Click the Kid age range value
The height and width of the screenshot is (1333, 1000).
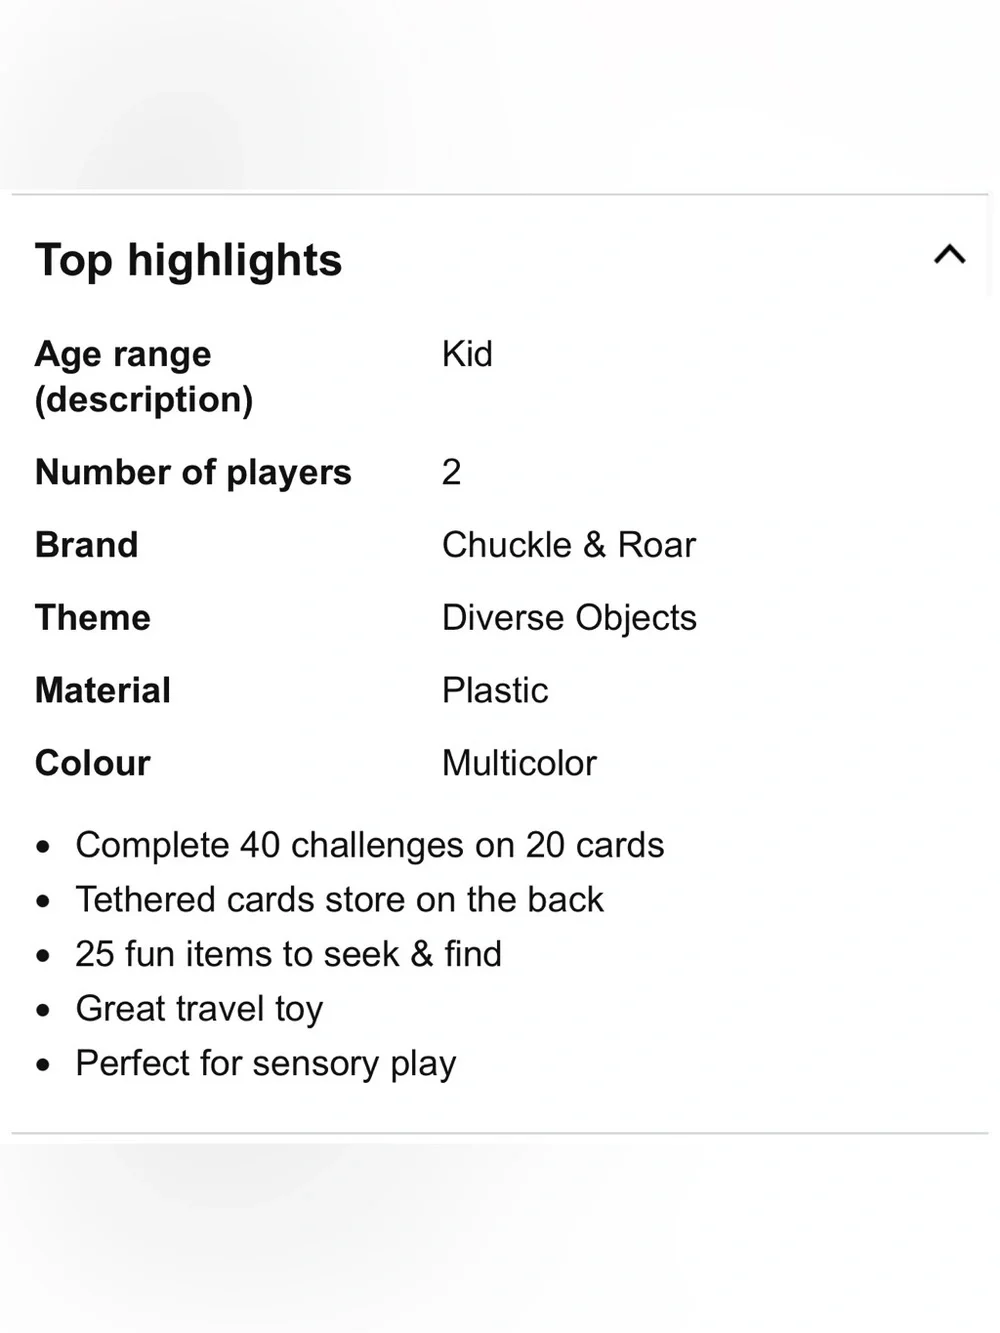coord(467,354)
